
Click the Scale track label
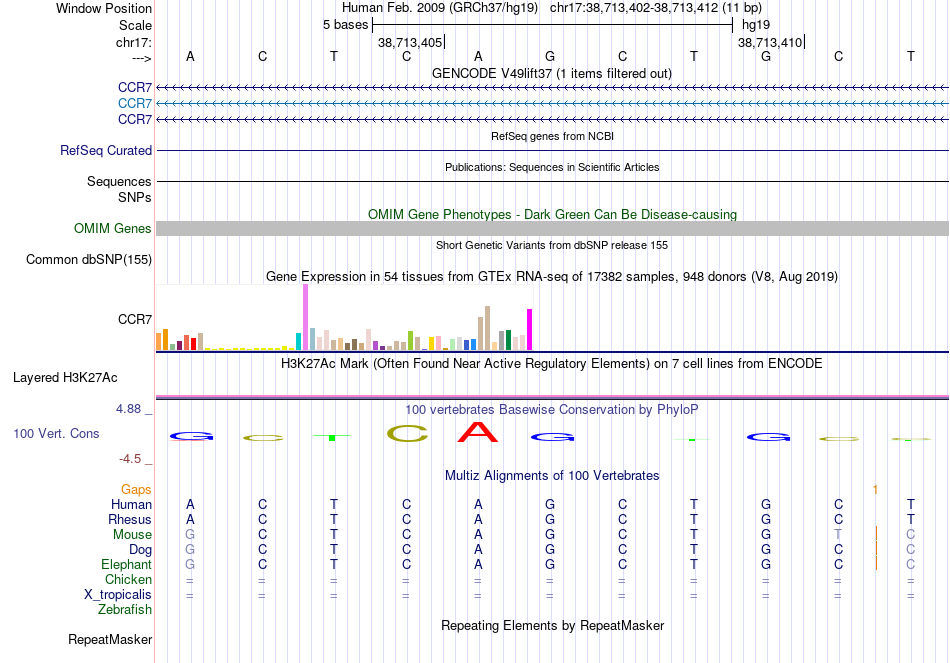click(x=135, y=25)
